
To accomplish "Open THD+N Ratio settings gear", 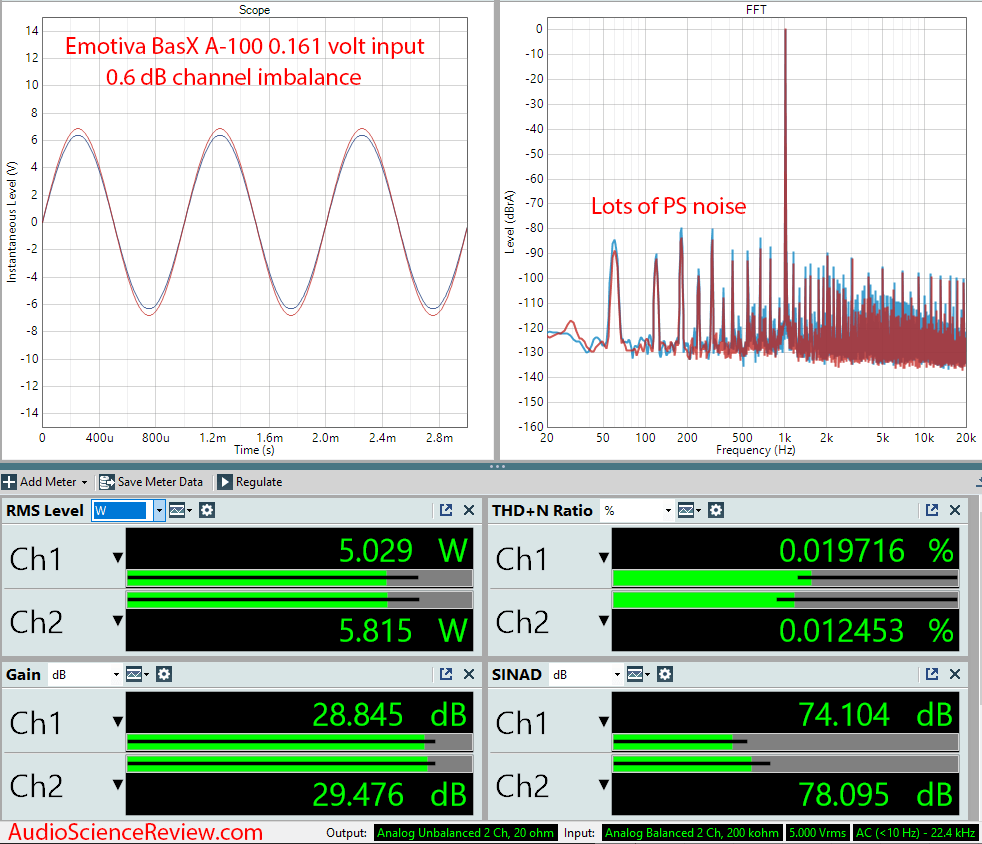I will 716,511.
